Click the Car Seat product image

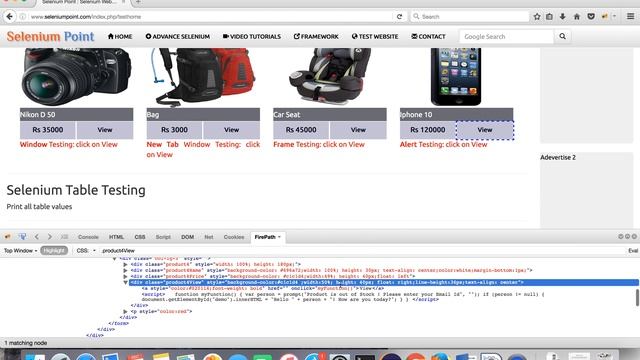(329, 76)
